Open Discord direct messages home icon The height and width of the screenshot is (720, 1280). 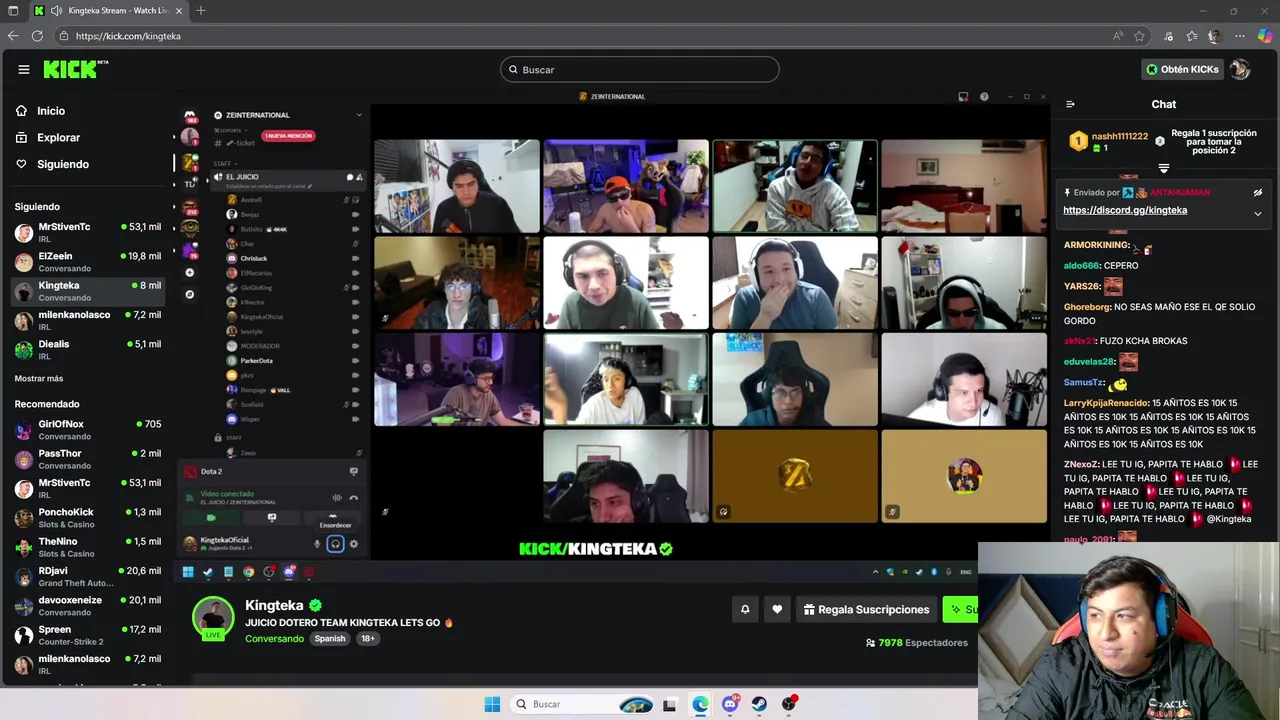click(x=190, y=116)
